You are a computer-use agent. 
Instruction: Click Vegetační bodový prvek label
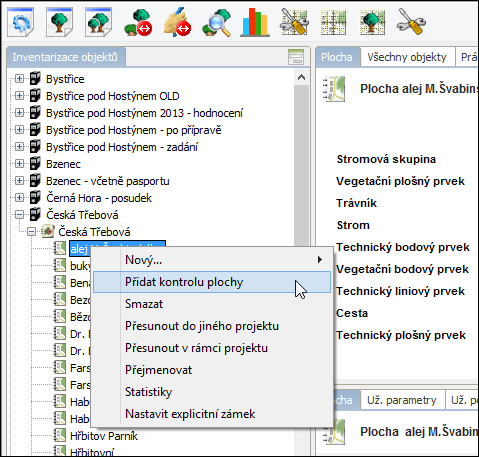(x=402, y=269)
